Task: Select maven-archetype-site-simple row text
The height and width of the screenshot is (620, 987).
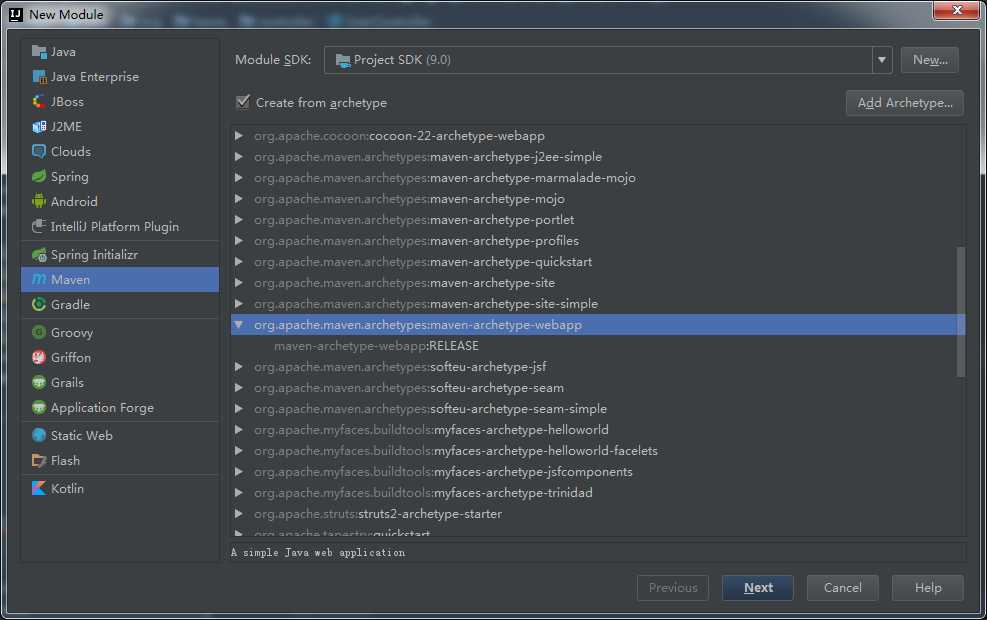Action: [x=426, y=303]
